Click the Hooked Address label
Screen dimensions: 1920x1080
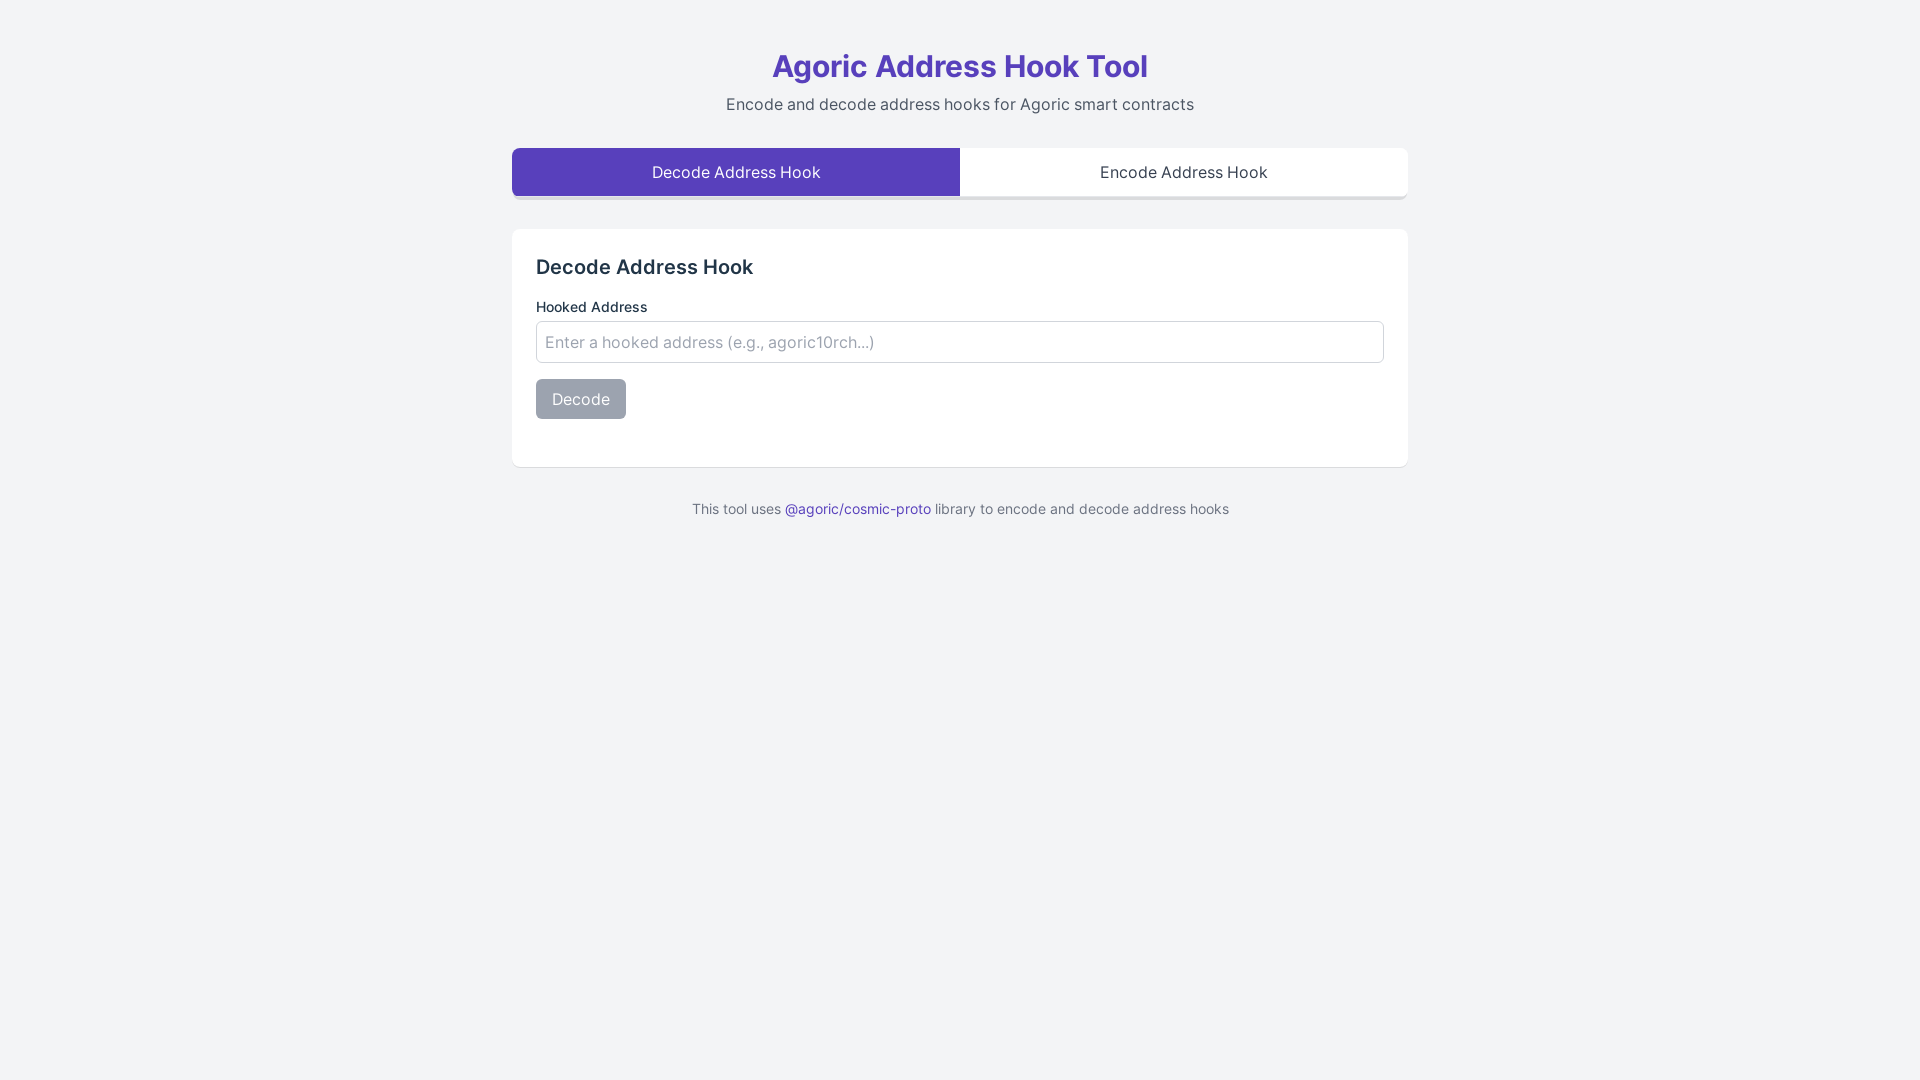pyautogui.click(x=592, y=307)
